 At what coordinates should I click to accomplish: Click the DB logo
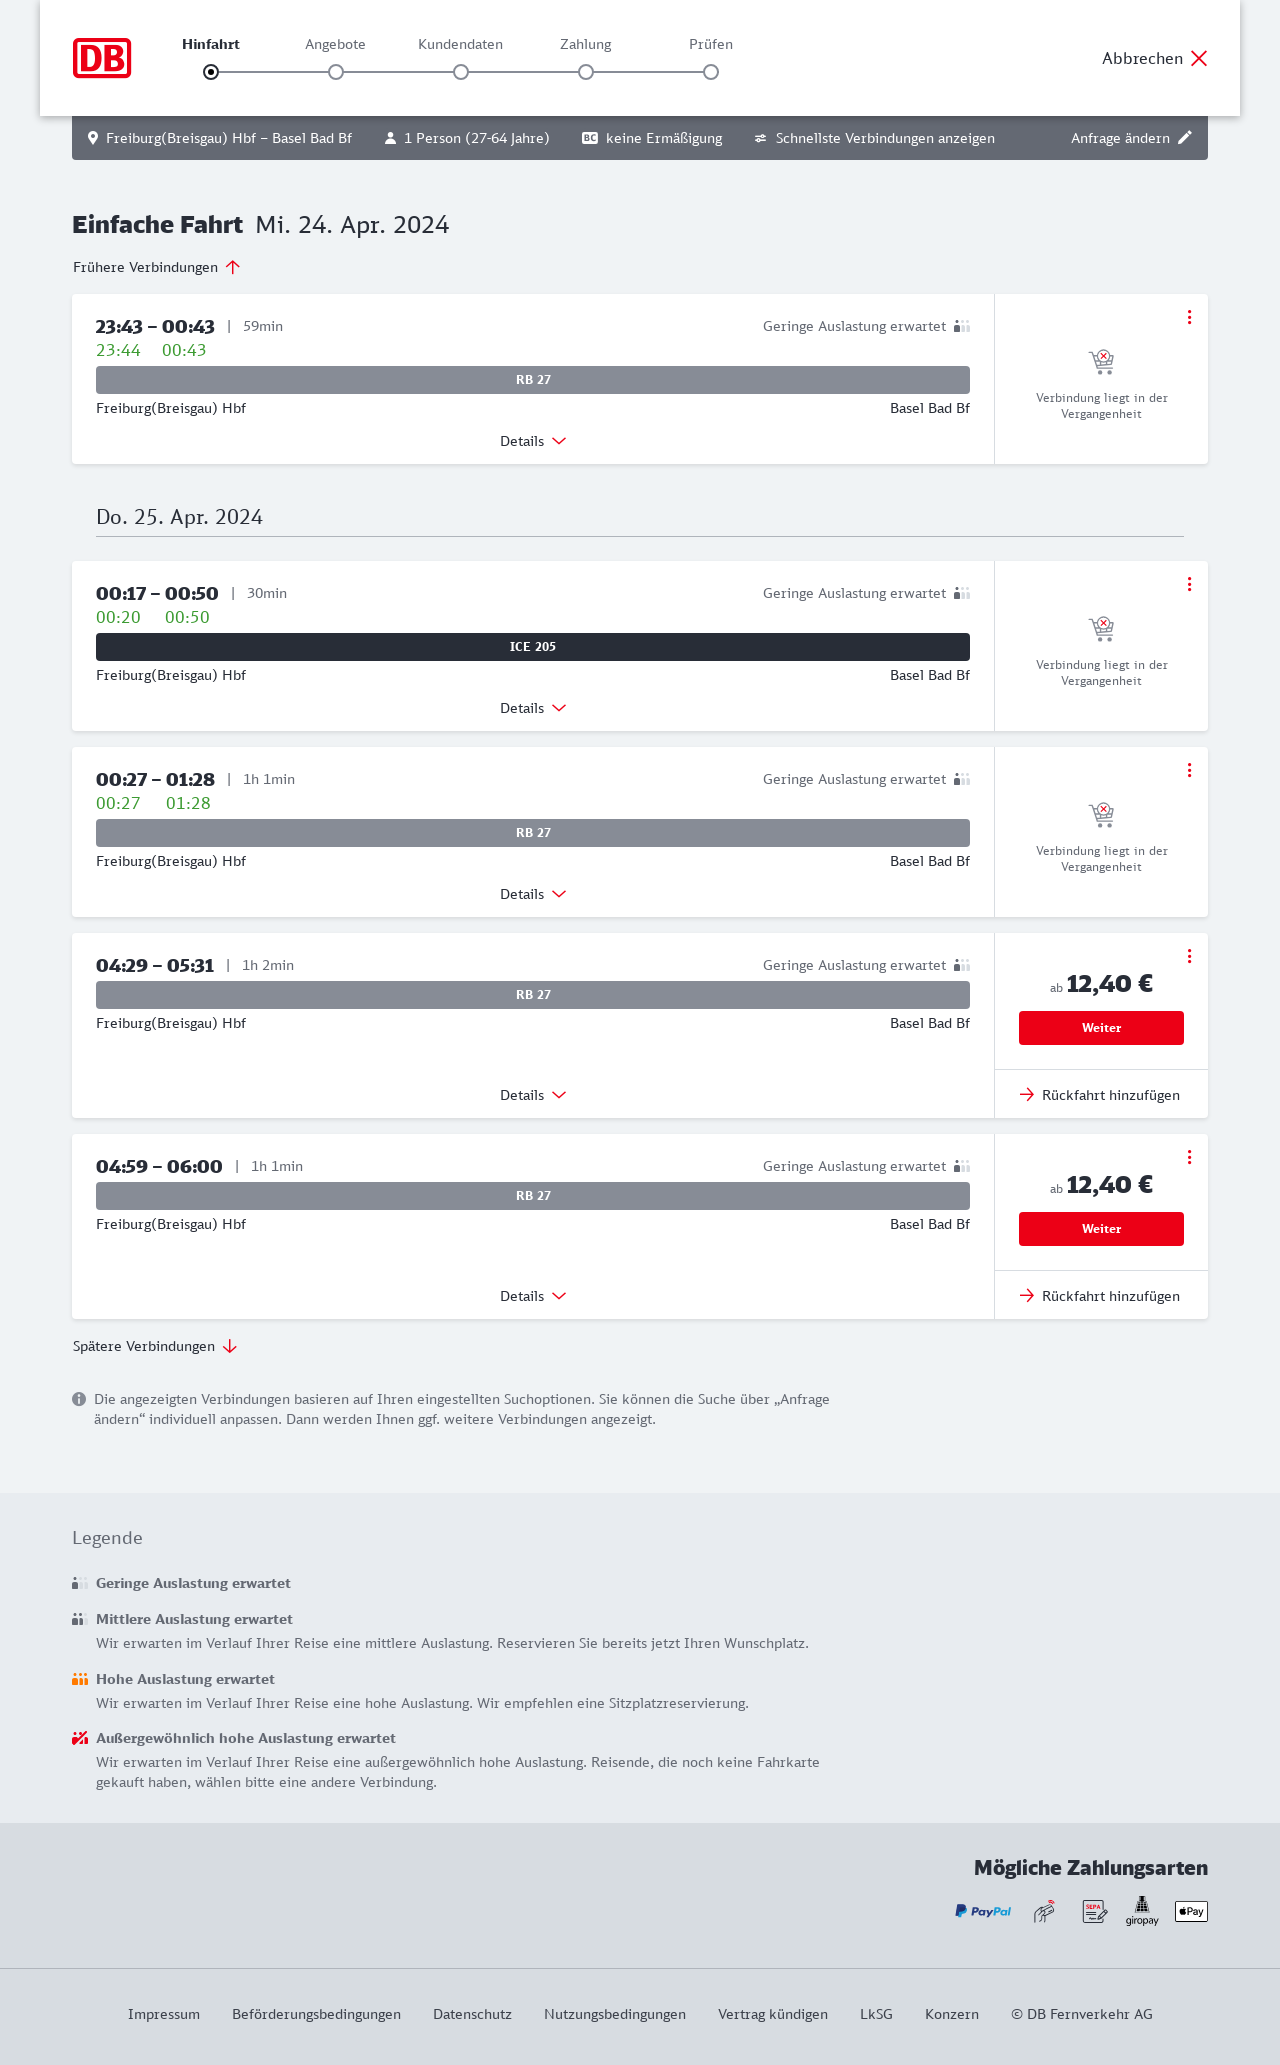102,58
